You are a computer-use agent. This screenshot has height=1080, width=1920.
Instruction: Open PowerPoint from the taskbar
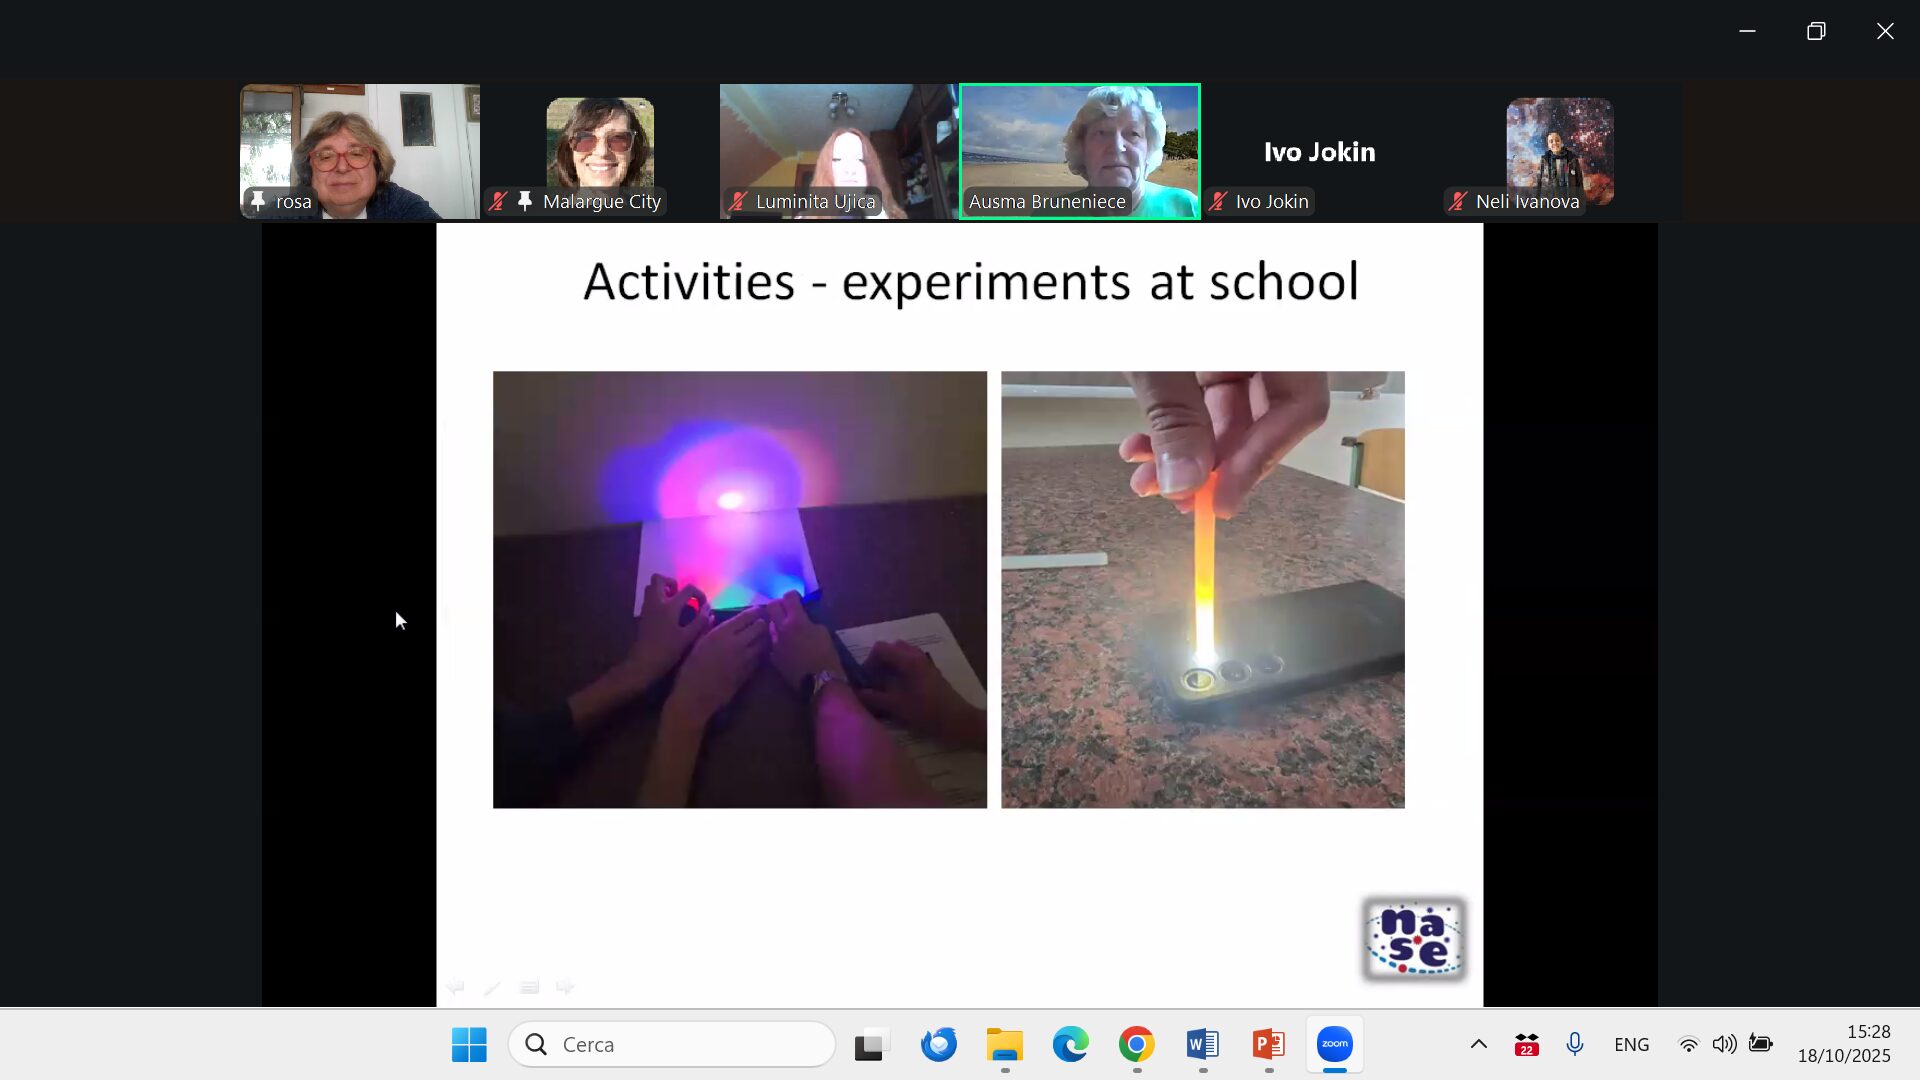point(1268,1044)
